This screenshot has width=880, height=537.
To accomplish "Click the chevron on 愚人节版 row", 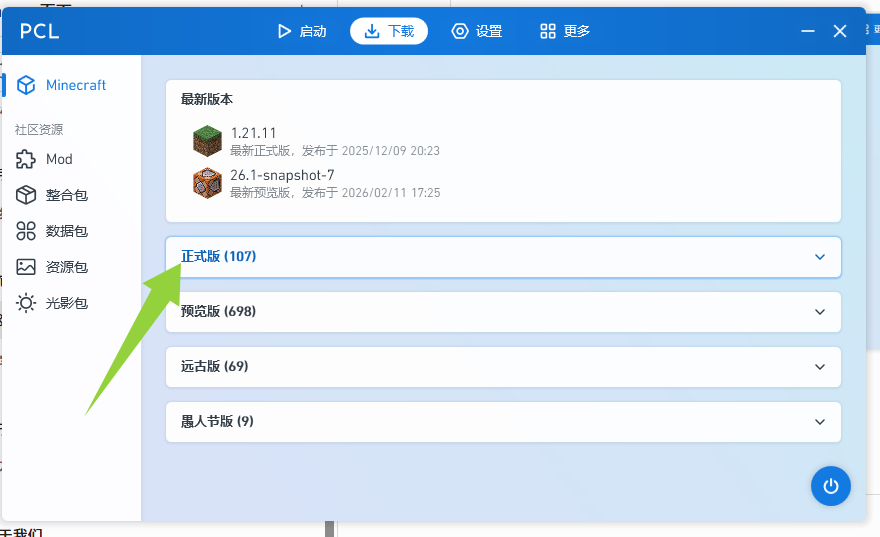I will pyautogui.click(x=819, y=422).
